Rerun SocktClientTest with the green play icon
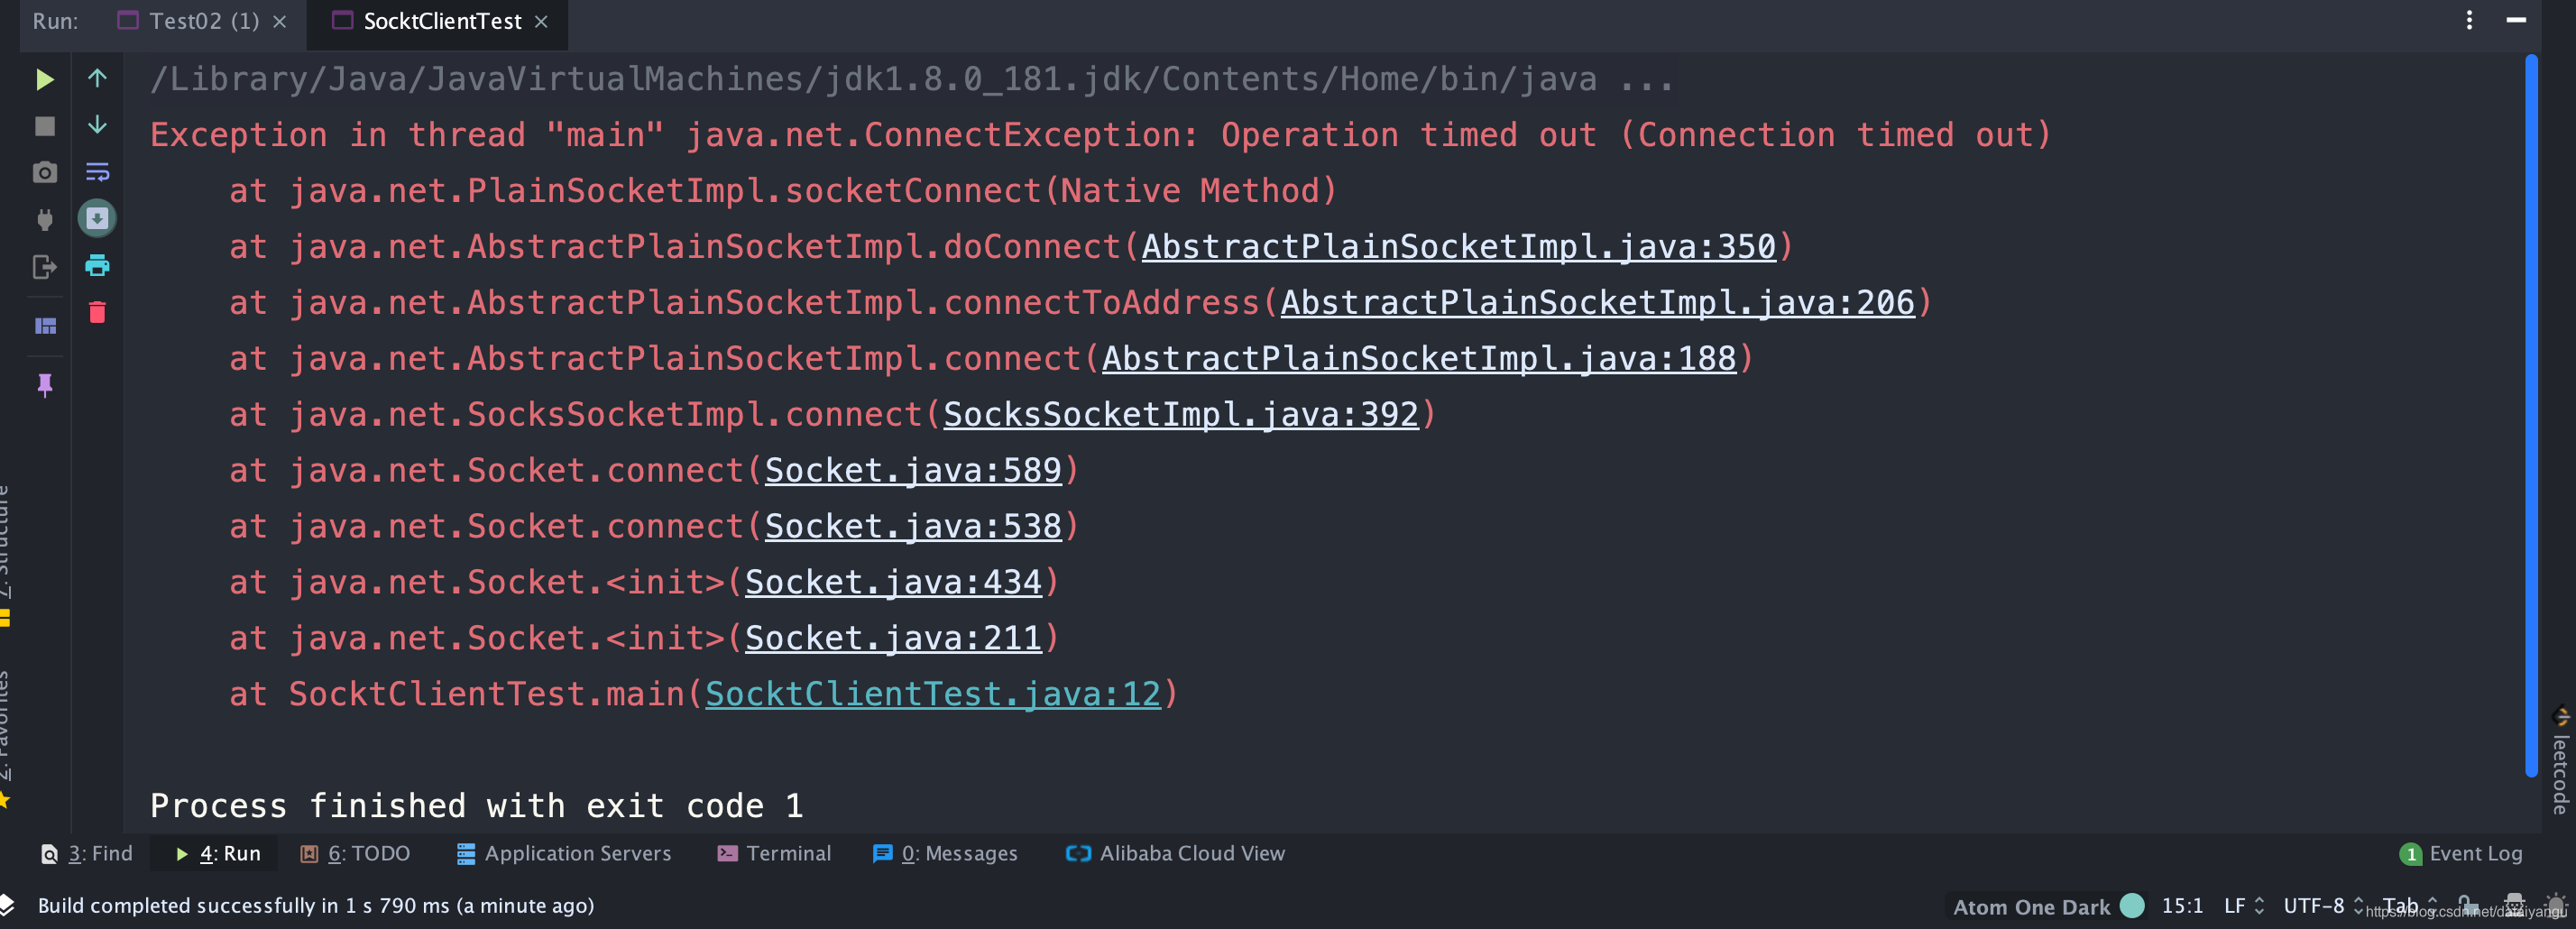This screenshot has width=2576, height=929. click(44, 79)
